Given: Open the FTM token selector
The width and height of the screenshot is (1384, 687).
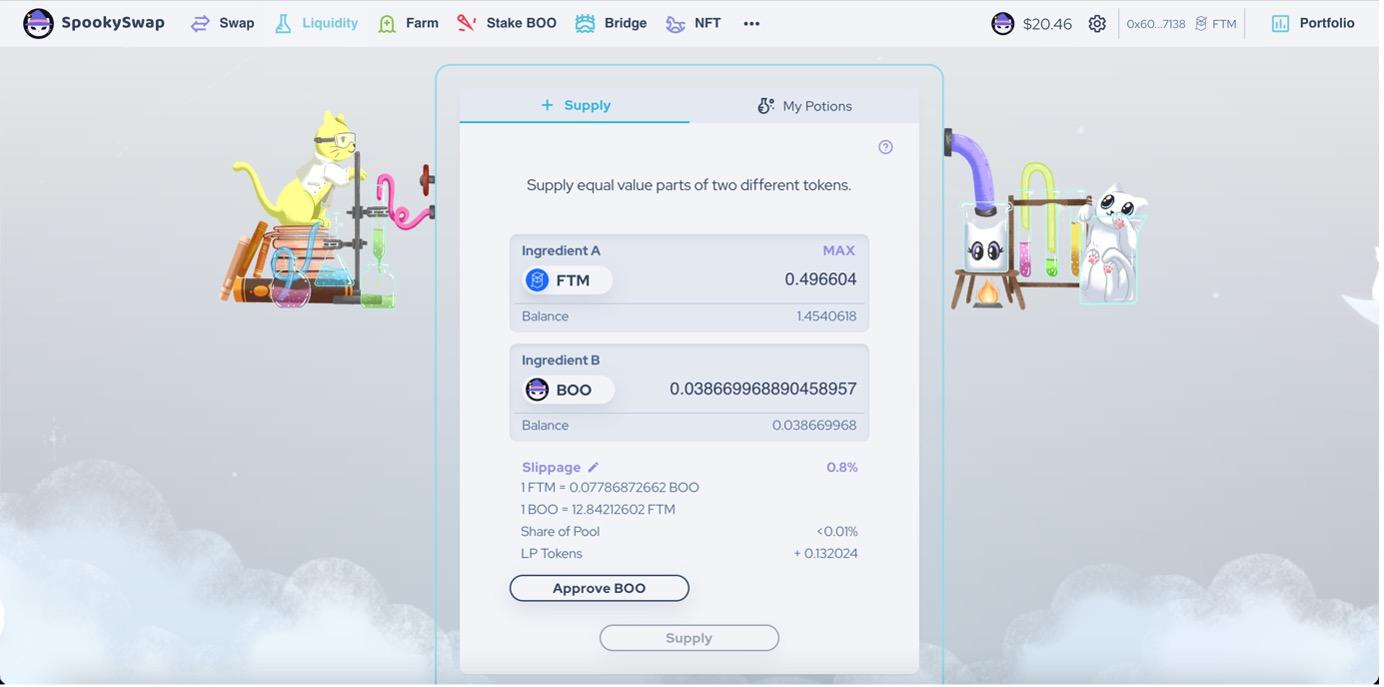Looking at the screenshot, I should pyautogui.click(x=567, y=280).
